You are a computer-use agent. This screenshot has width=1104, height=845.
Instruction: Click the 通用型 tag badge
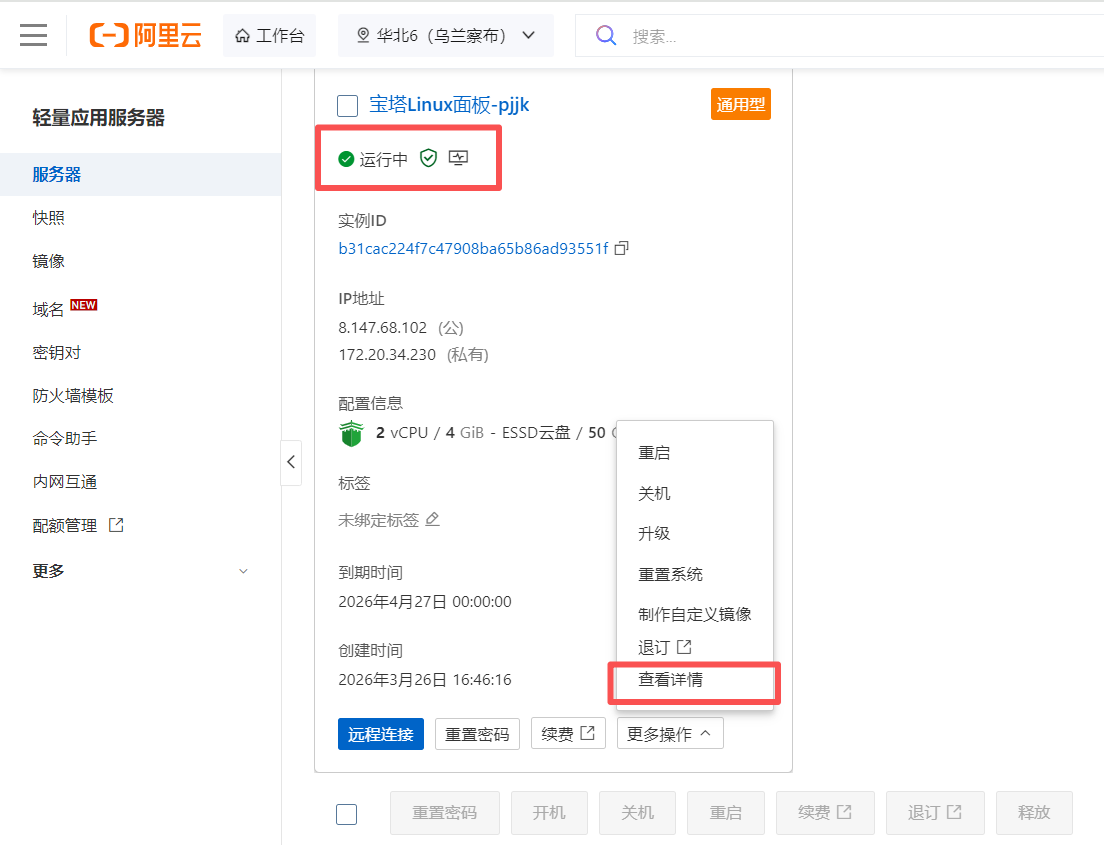(x=741, y=104)
